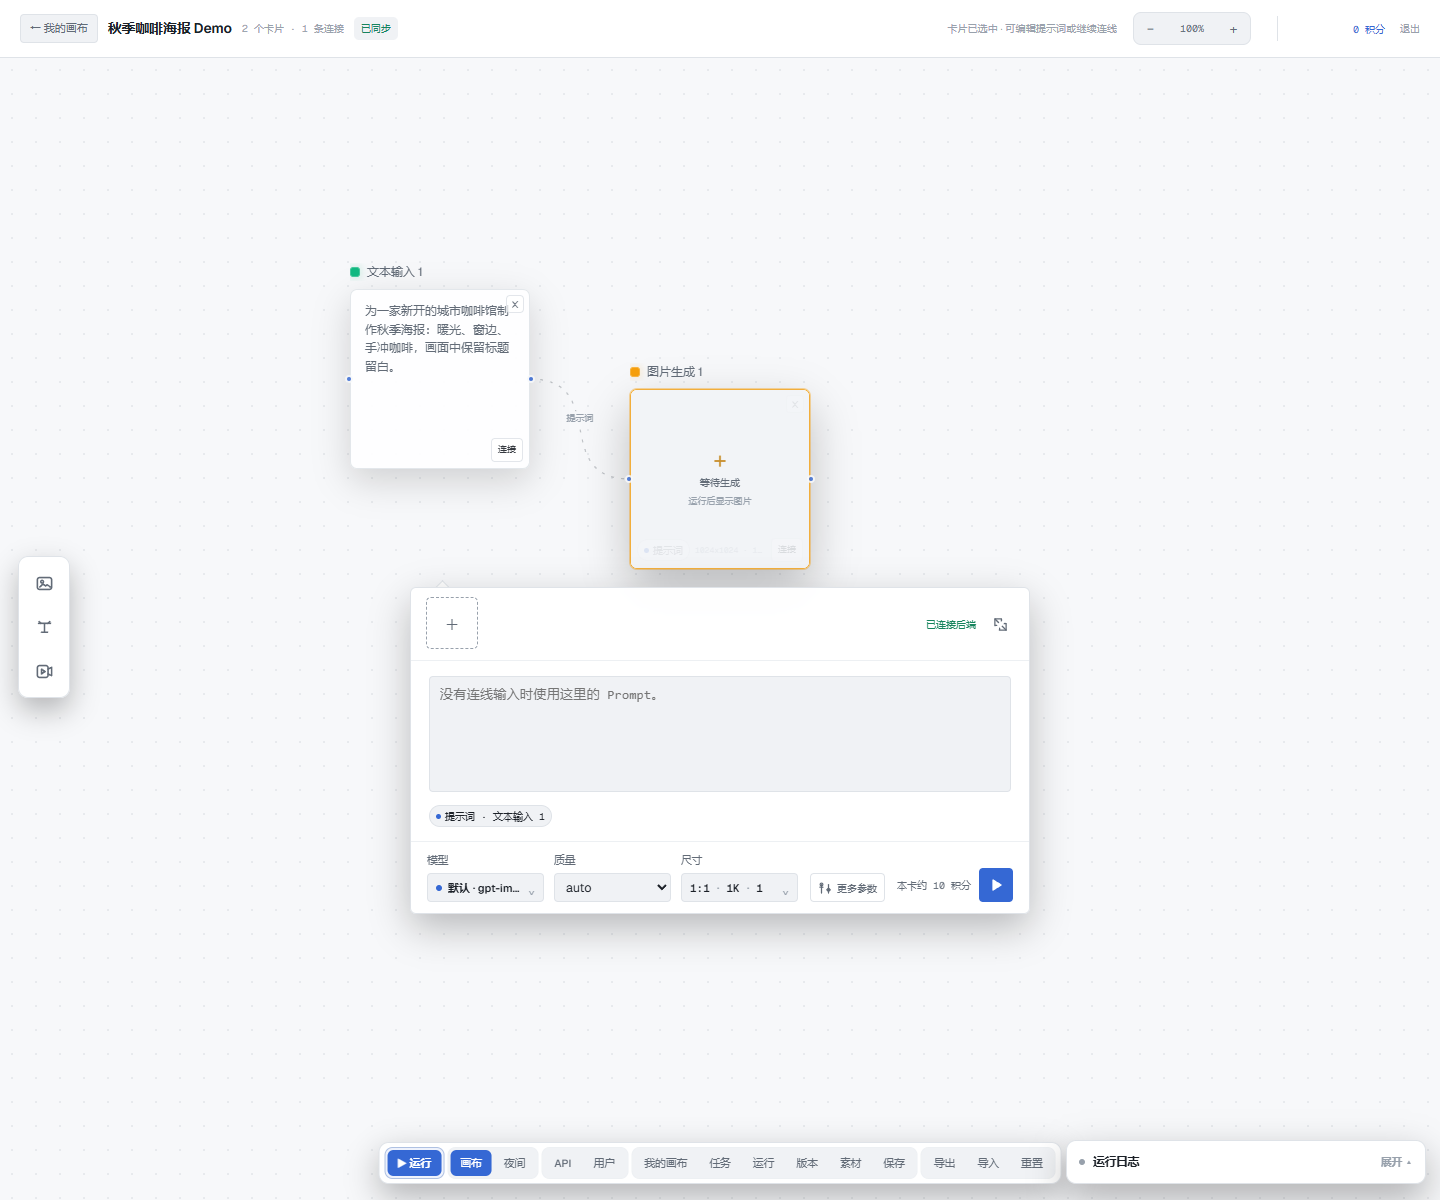The height and width of the screenshot is (1200, 1440).
Task: Open the 更多参数 settings
Action: pyautogui.click(x=847, y=888)
